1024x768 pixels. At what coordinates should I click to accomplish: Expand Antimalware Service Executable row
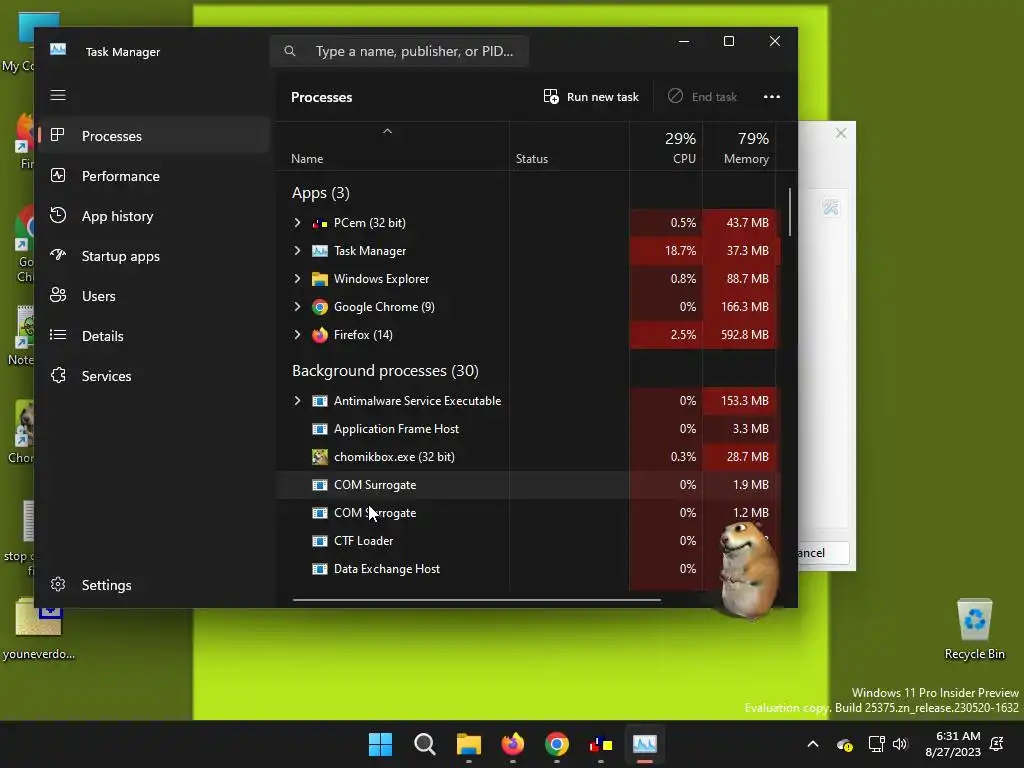pyautogui.click(x=297, y=401)
